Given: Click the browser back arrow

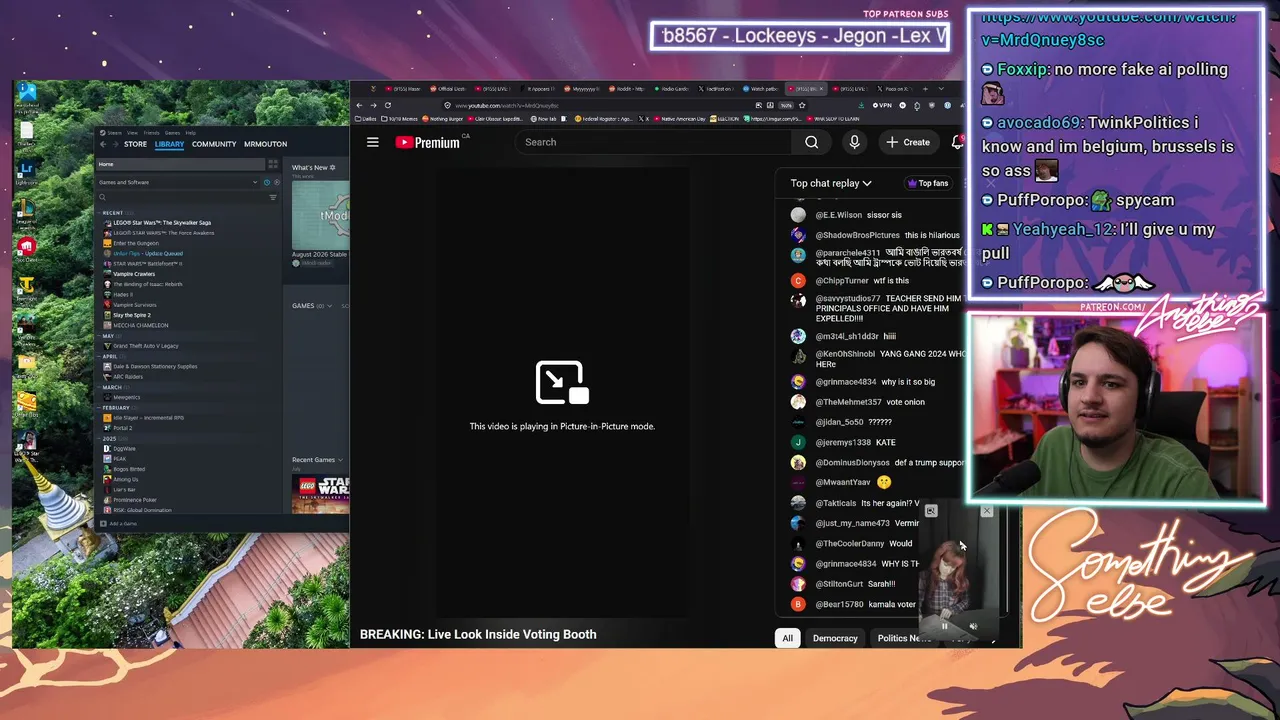Looking at the screenshot, I should click(361, 105).
